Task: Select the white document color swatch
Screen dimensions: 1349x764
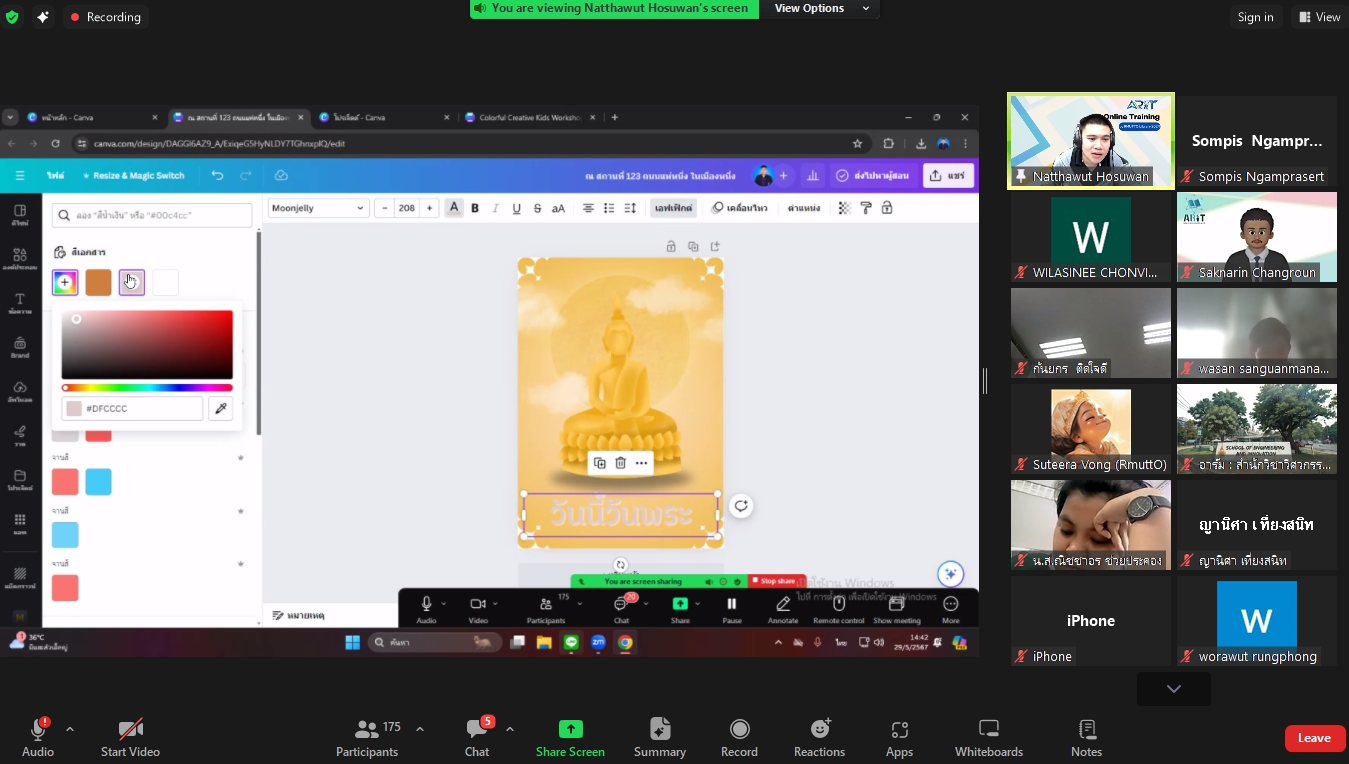Action: coord(165,283)
